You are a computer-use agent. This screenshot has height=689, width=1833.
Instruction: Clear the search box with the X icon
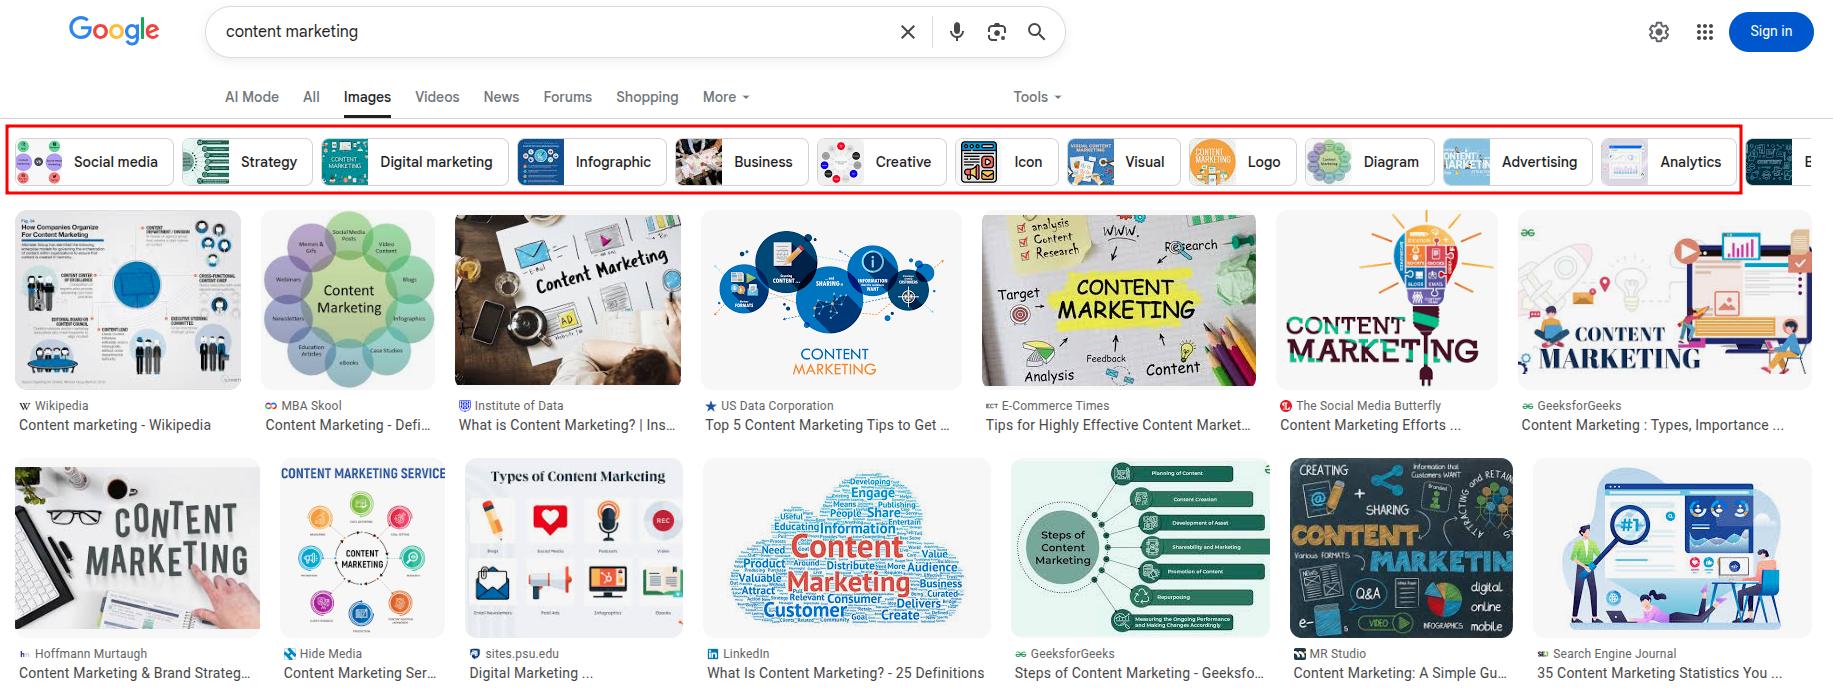click(908, 32)
